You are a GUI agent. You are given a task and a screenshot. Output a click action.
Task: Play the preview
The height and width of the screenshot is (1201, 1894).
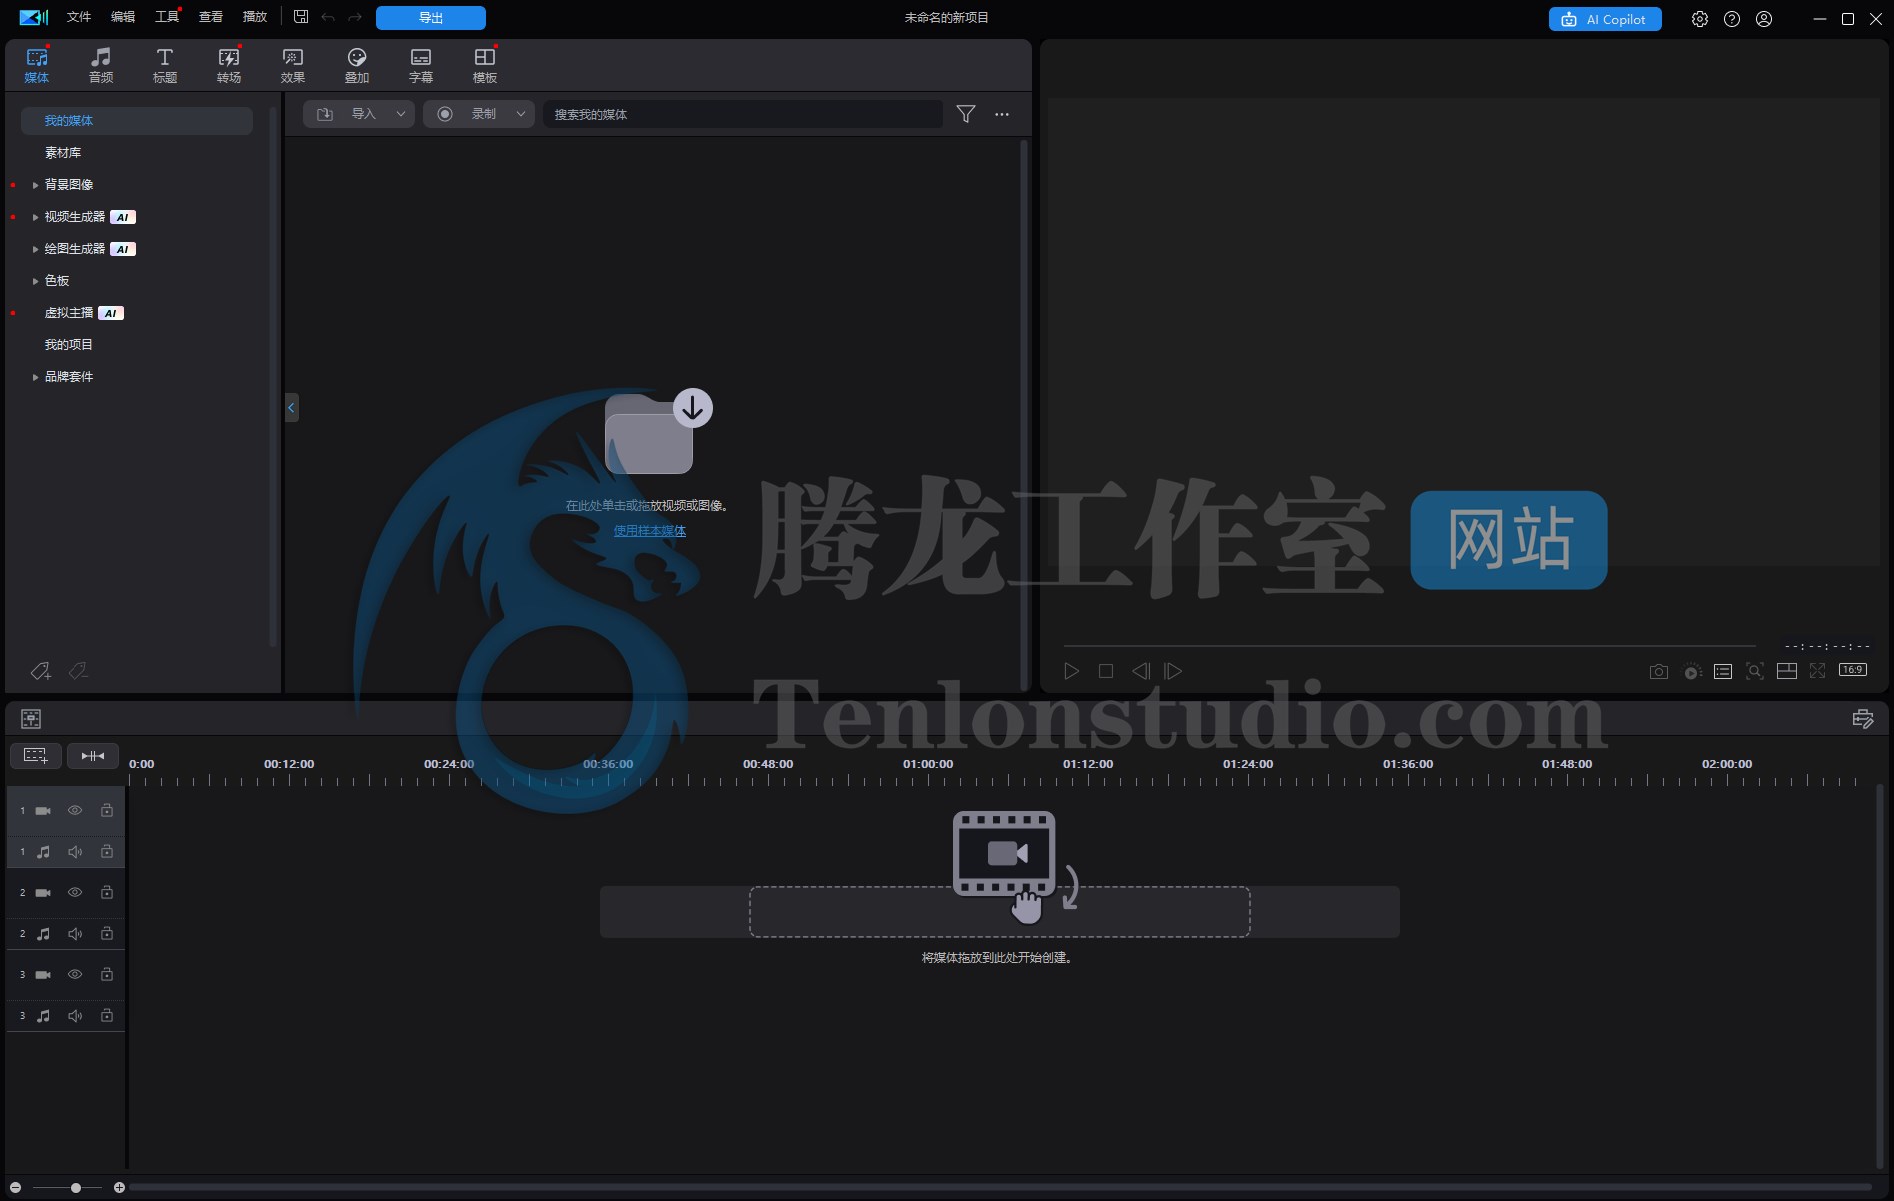pos(1072,671)
